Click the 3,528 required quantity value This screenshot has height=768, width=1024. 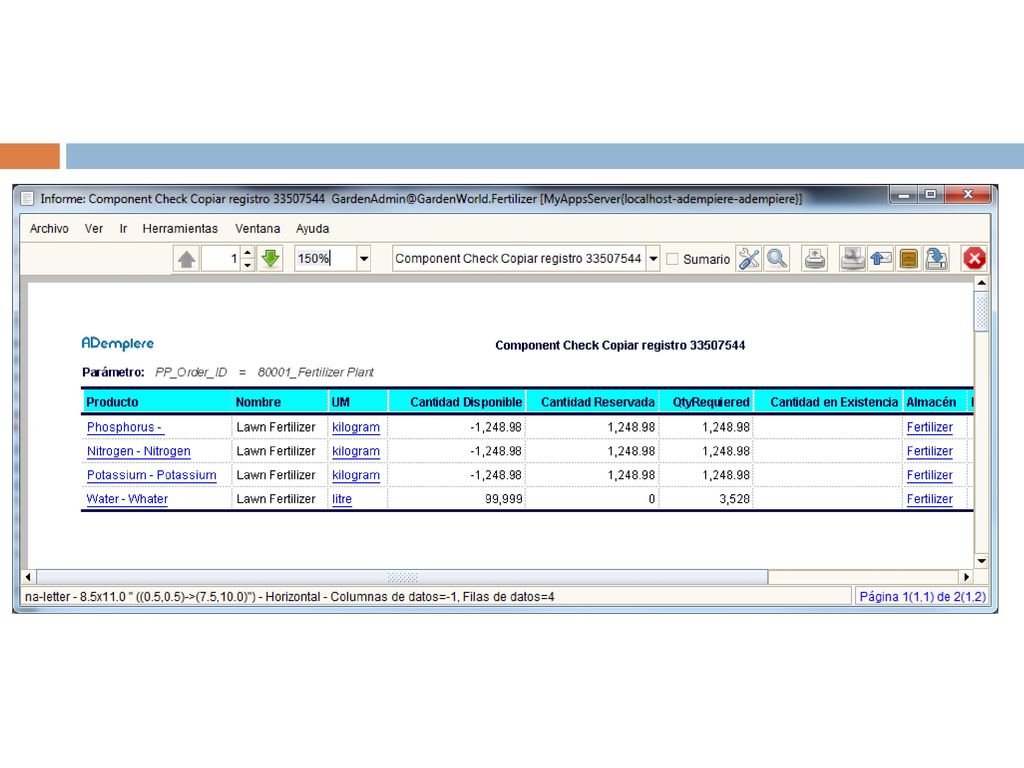click(x=734, y=499)
